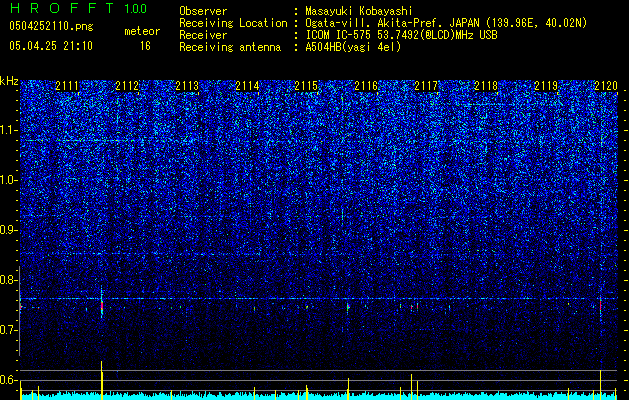Click the Receiver label
This screenshot has height=400, width=629.
point(203,35)
